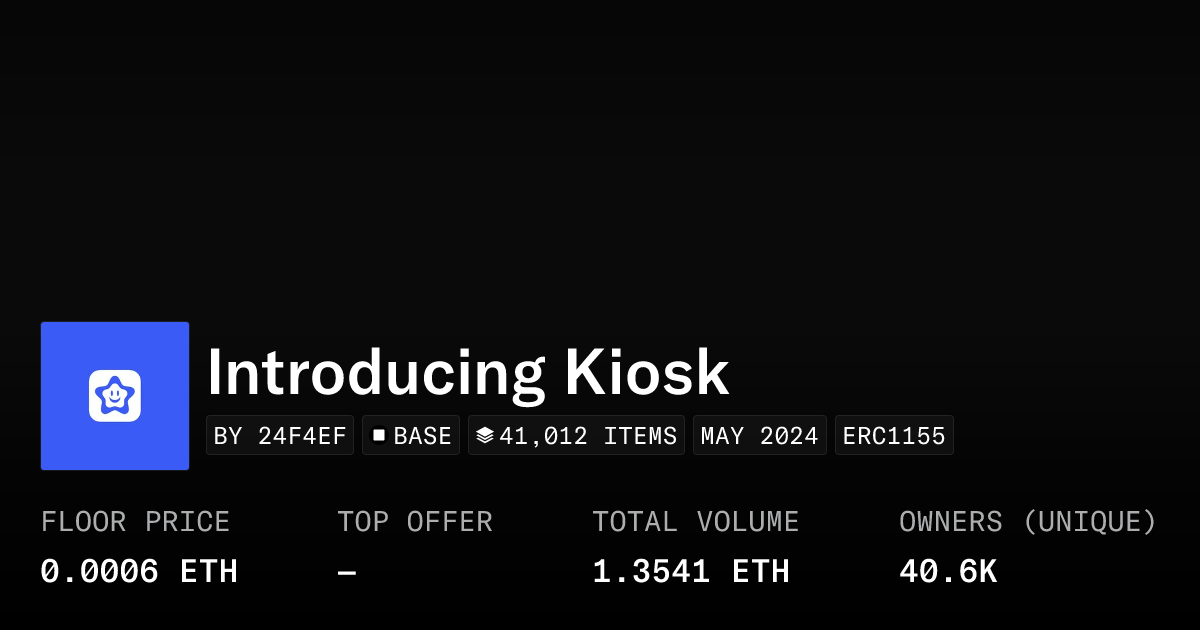Click the word Kiosk in title
1200x630 pixels.
tap(646, 373)
